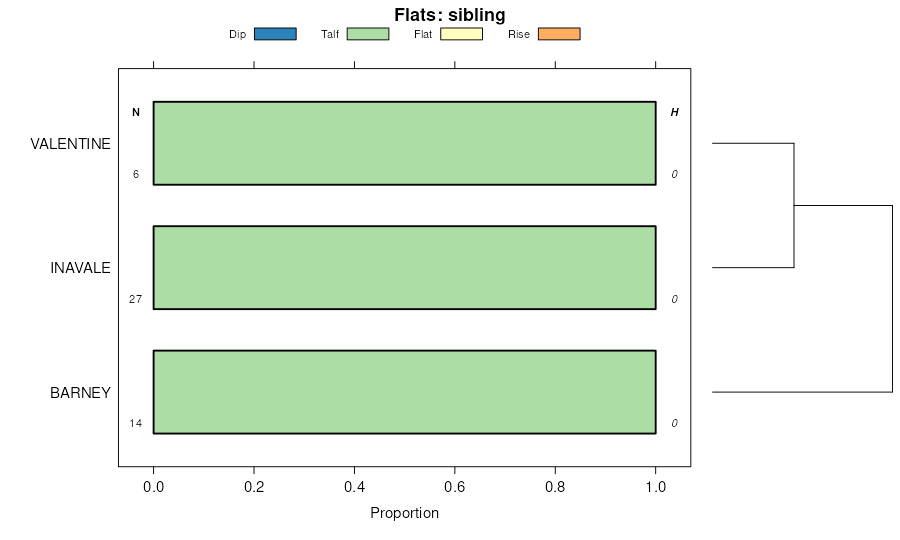
Task: Select the yellow Flat legend swatch
Action: pyautogui.click(x=461, y=34)
